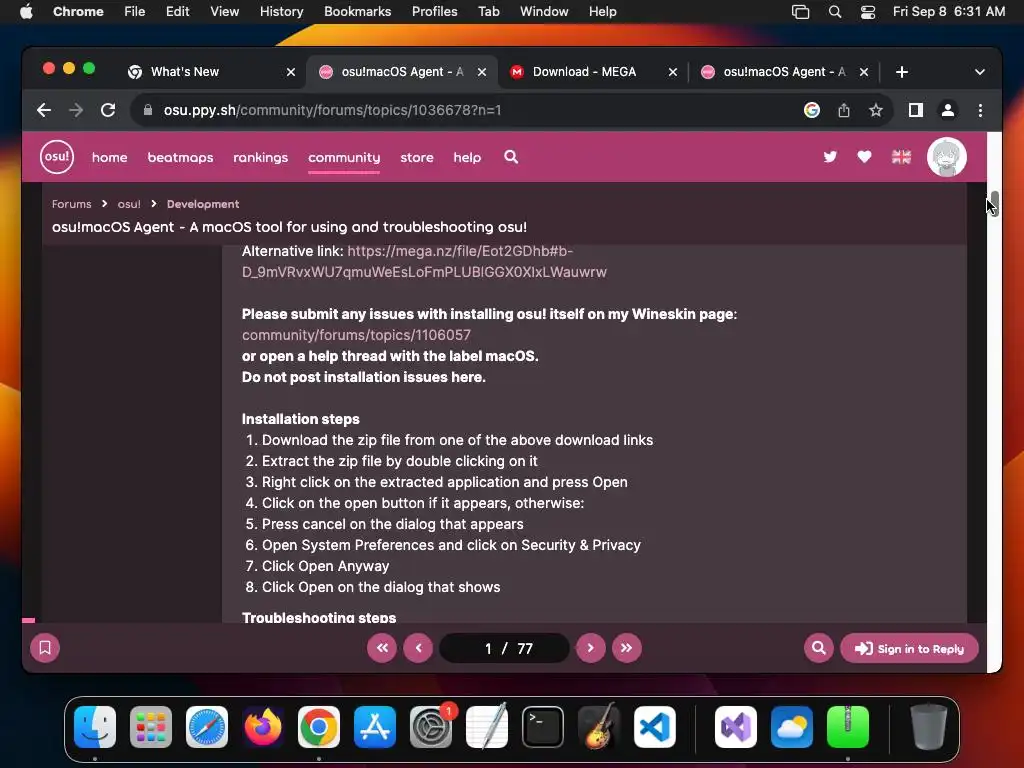Image resolution: width=1024 pixels, height=768 pixels.
Task: Jump to the last page with double-right arrows
Action: [626, 648]
